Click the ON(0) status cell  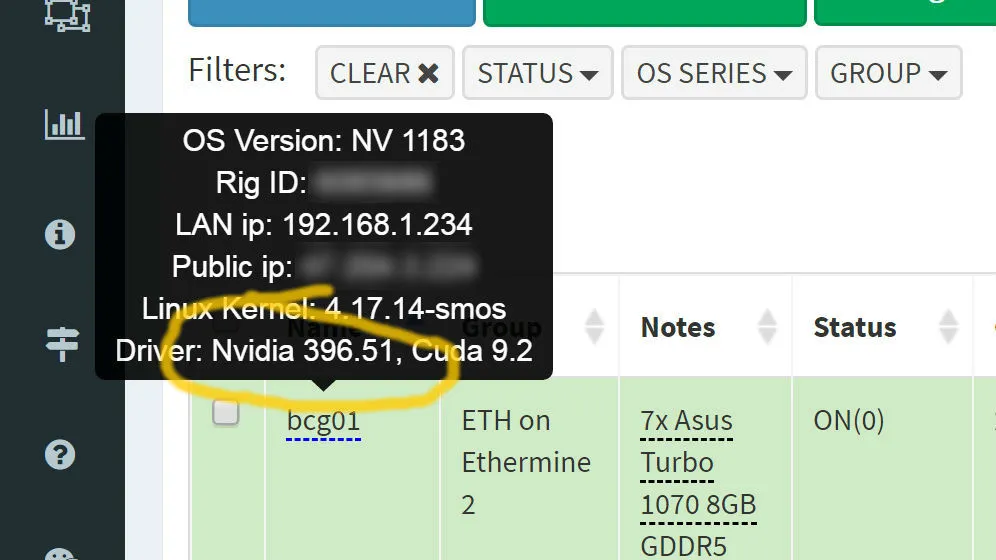tap(849, 421)
